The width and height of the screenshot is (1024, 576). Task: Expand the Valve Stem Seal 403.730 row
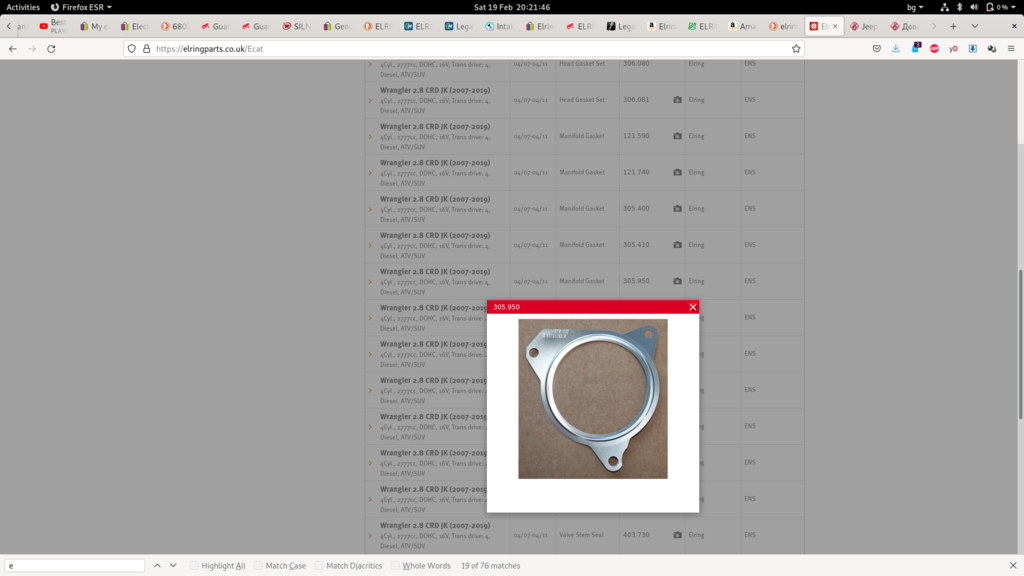click(370, 536)
